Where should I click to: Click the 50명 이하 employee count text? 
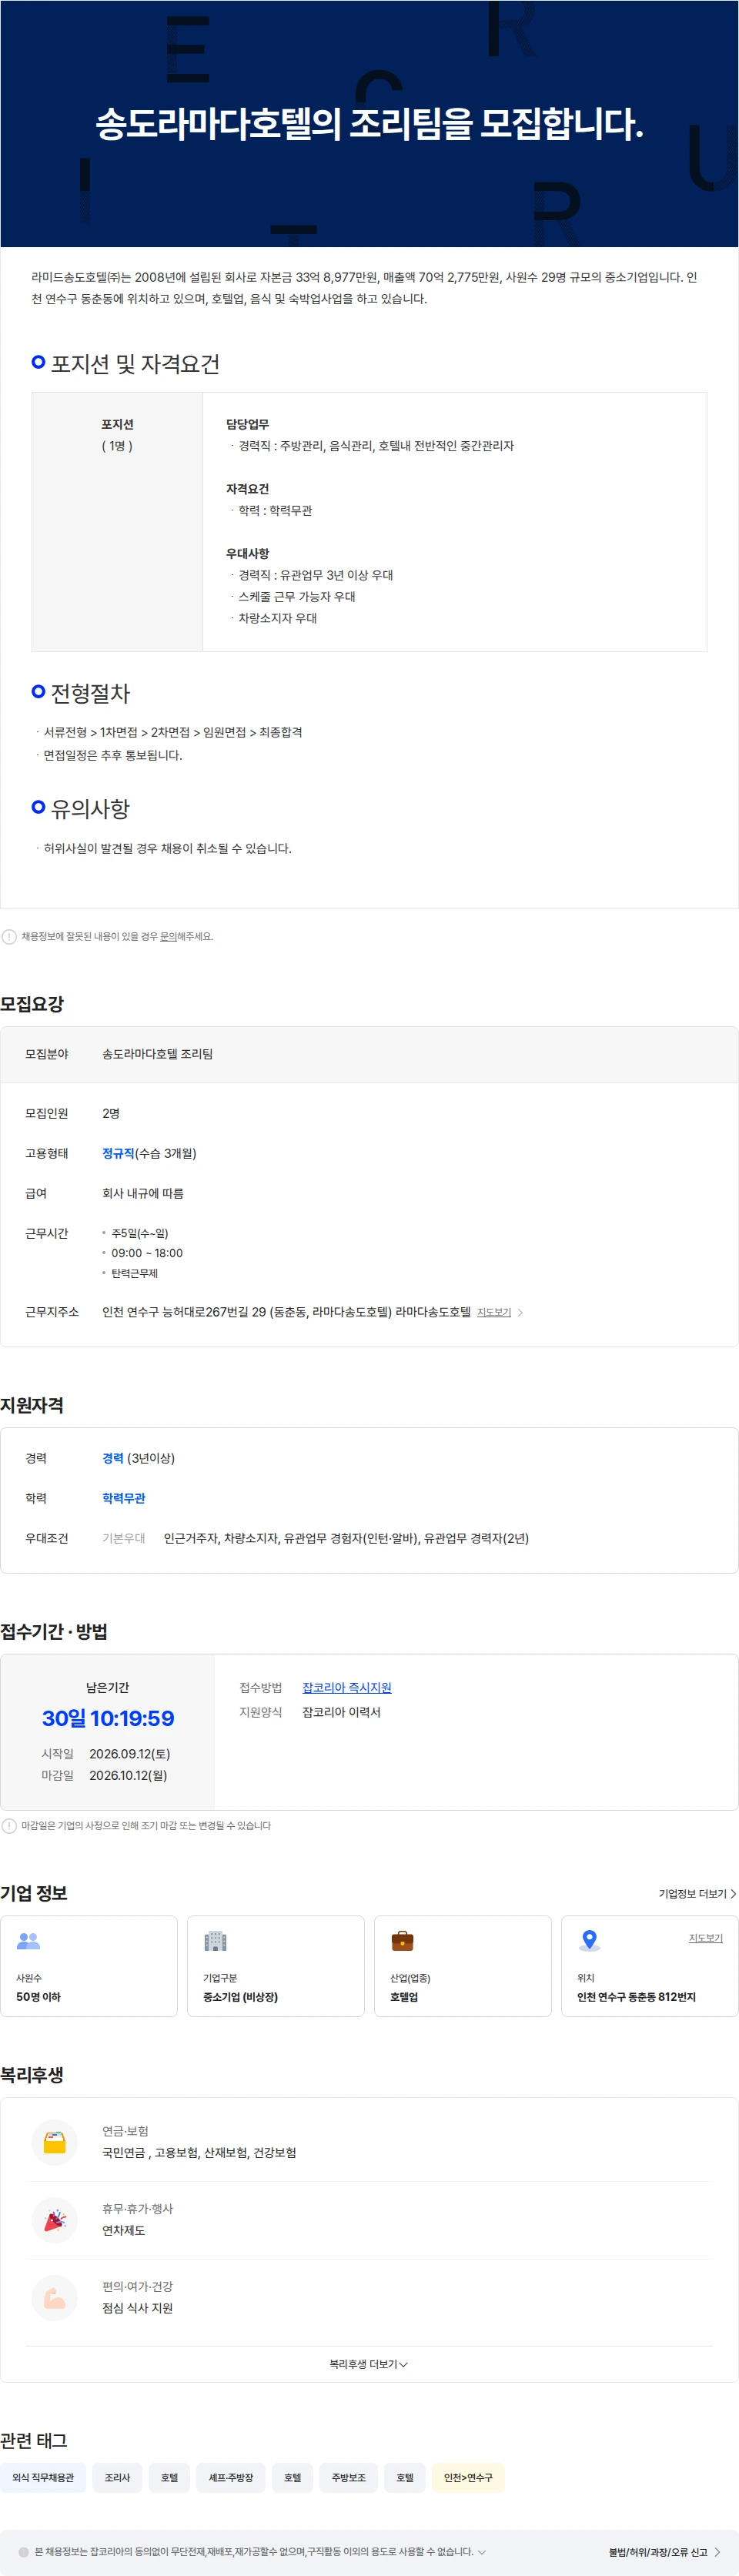coord(38,1997)
